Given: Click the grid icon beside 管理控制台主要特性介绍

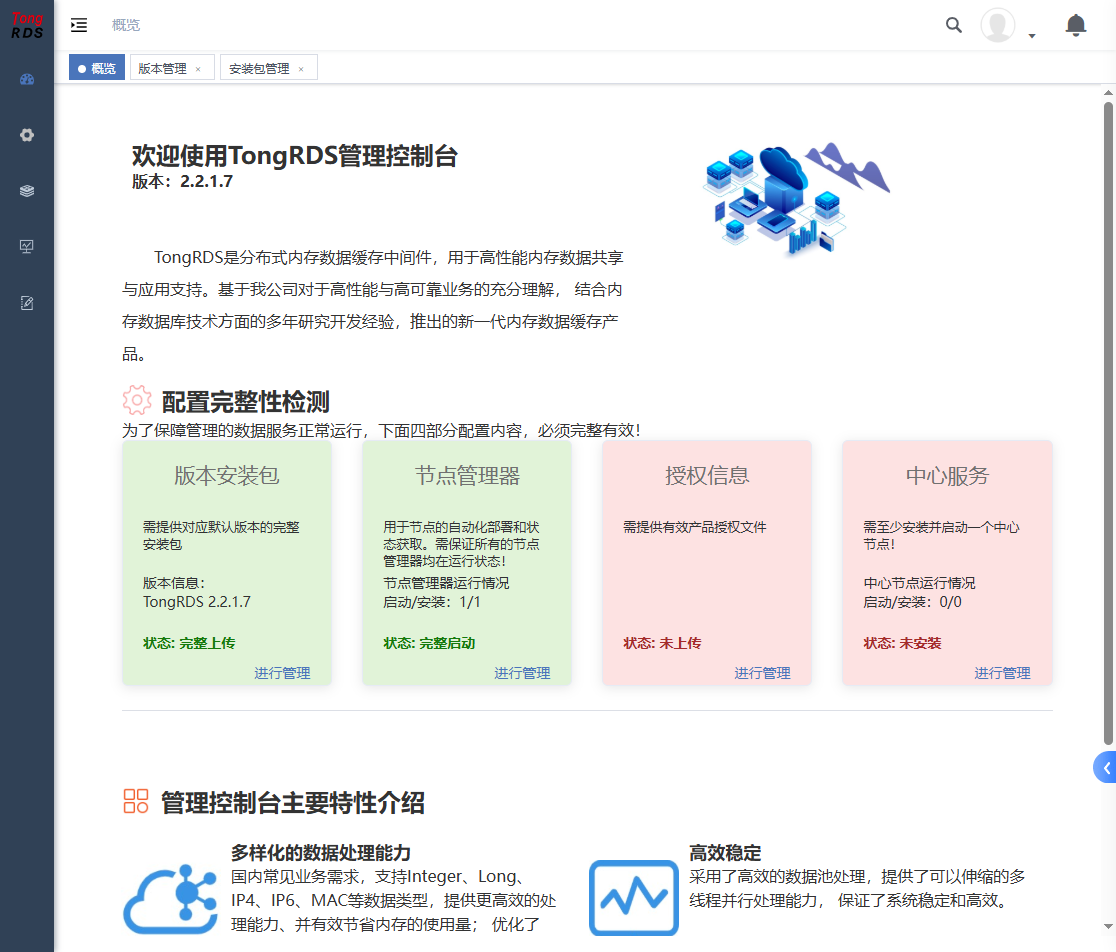Looking at the screenshot, I should tap(136, 801).
